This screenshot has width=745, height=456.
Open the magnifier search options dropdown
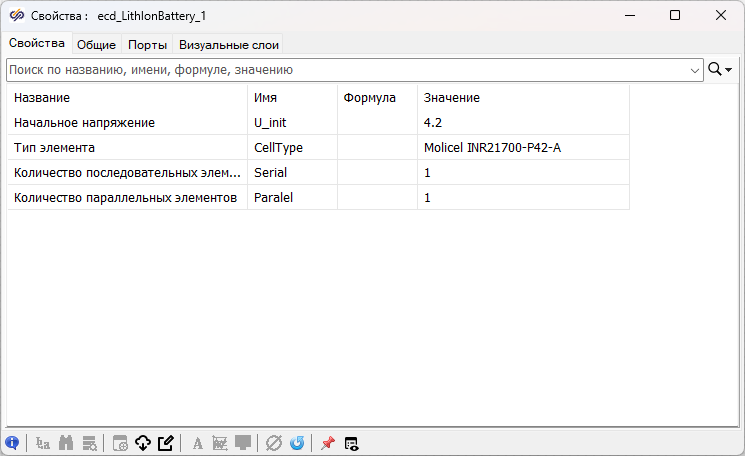pos(720,70)
